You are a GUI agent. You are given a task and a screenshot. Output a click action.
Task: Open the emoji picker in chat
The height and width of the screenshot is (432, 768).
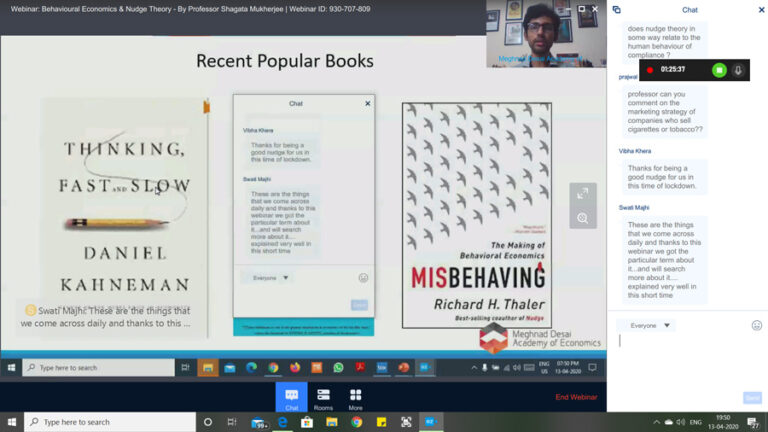(756, 325)
